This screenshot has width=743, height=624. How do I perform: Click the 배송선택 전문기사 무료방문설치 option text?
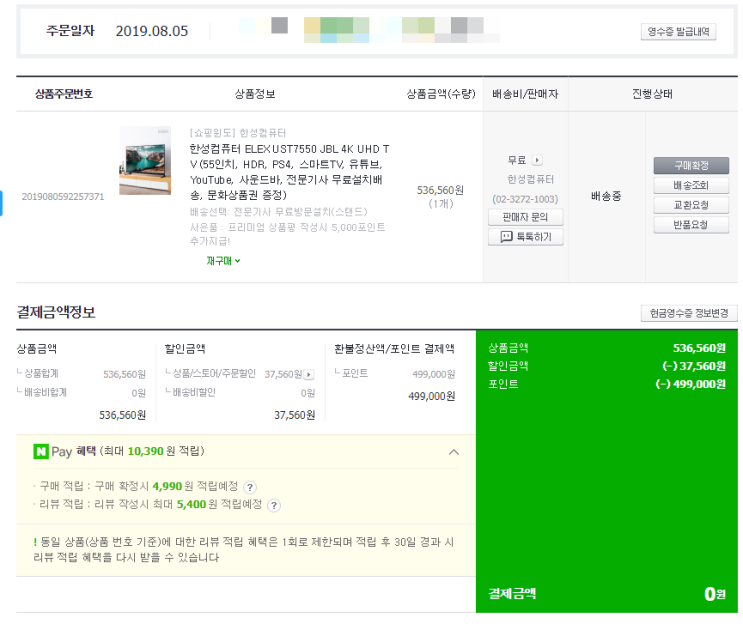coord(279,212)
